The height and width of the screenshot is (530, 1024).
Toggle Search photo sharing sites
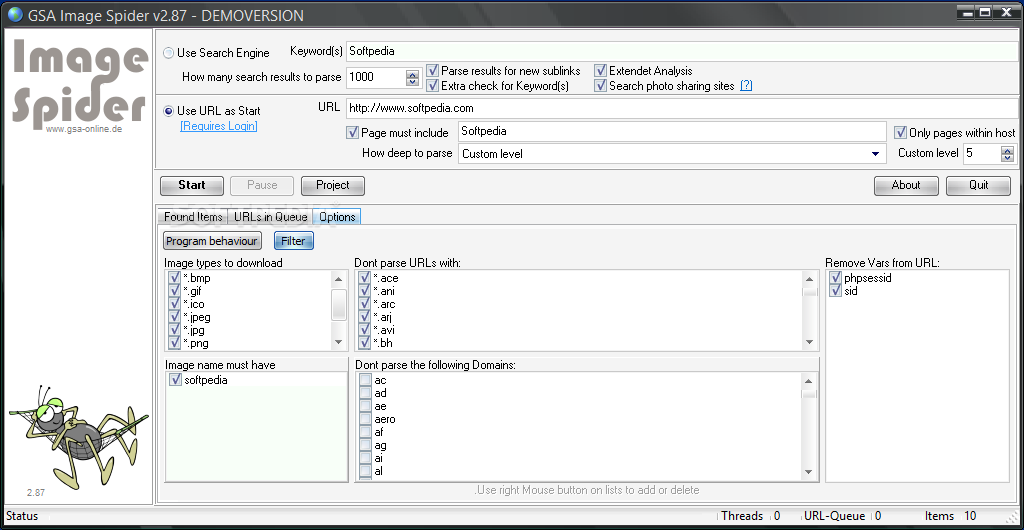pos(601,86)
